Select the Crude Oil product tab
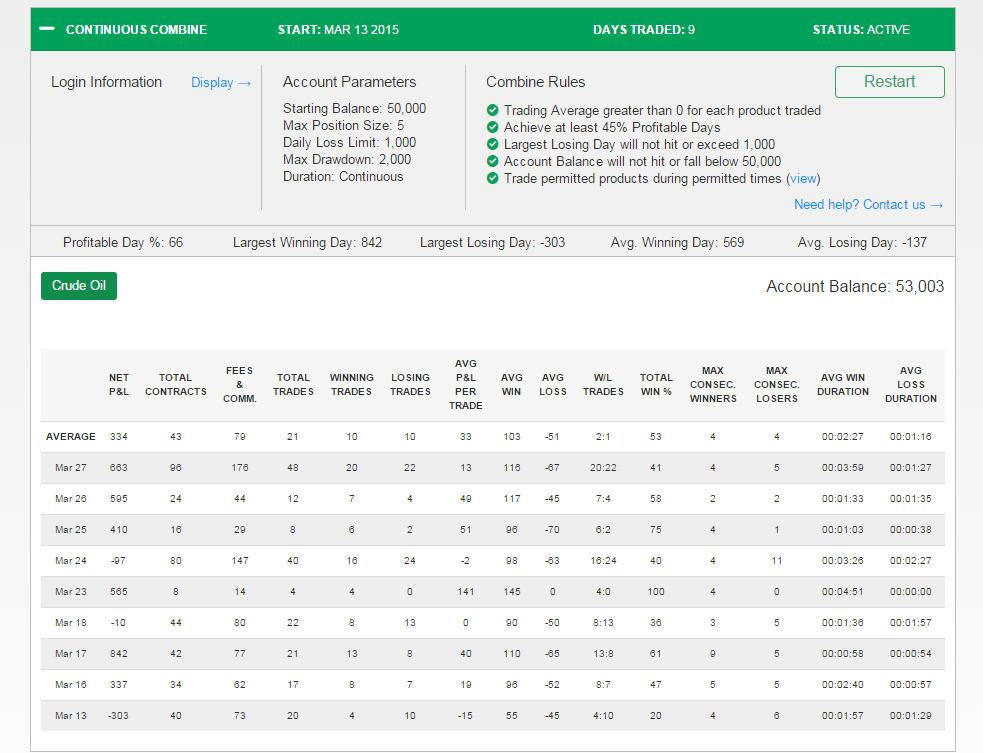Image resolution: width=983 pixels, height=753 pixels. [x=79, y=286]
